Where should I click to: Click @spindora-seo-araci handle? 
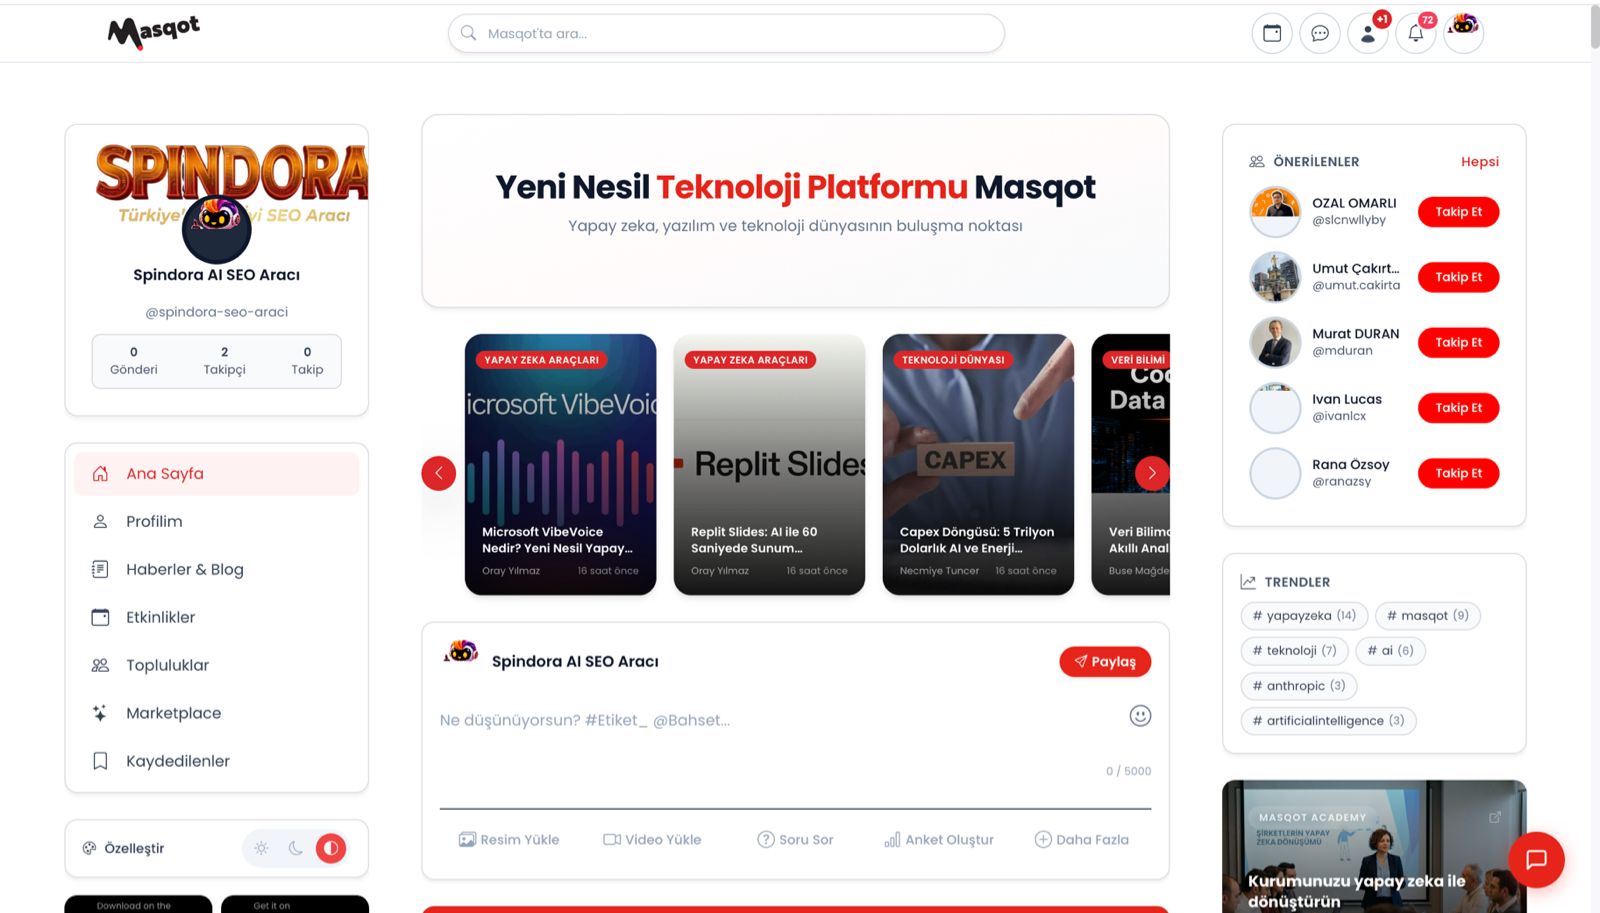[x=217, y=312]
